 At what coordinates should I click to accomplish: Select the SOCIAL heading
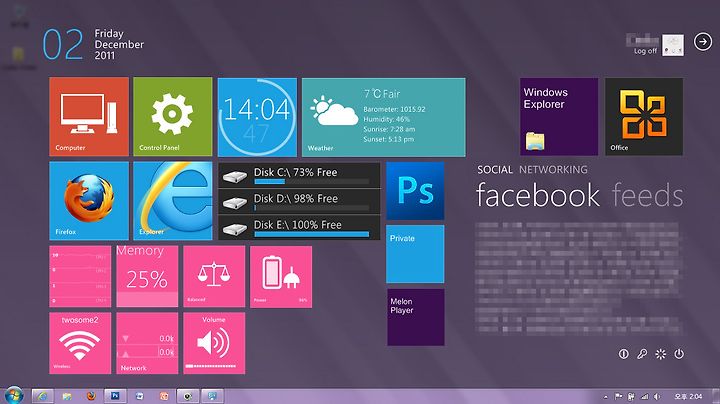point(495,170)
